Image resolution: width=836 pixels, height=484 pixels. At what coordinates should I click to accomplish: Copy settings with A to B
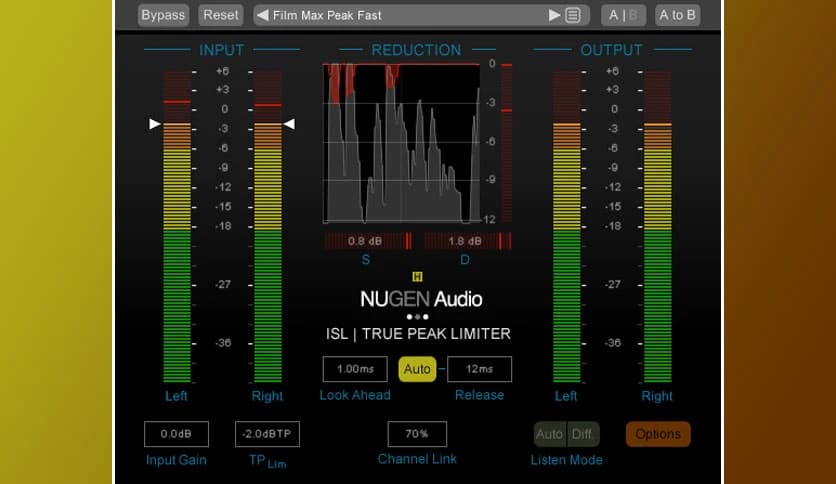(x=677, y=15)
